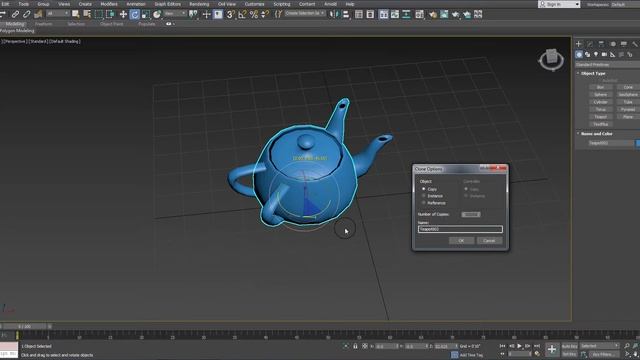Viewport: 640px width, 360px height.
Task: Open Workspaces Default dropdown
Action: (x=624, y=4)
